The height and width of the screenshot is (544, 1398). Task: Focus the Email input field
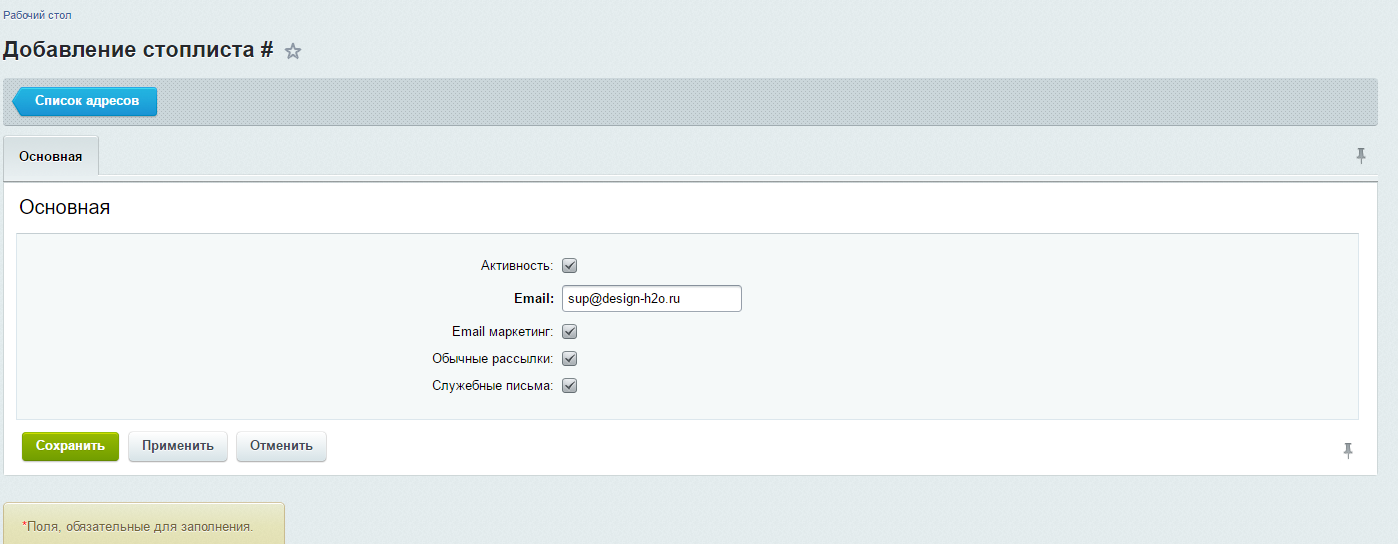pos(651,298)
